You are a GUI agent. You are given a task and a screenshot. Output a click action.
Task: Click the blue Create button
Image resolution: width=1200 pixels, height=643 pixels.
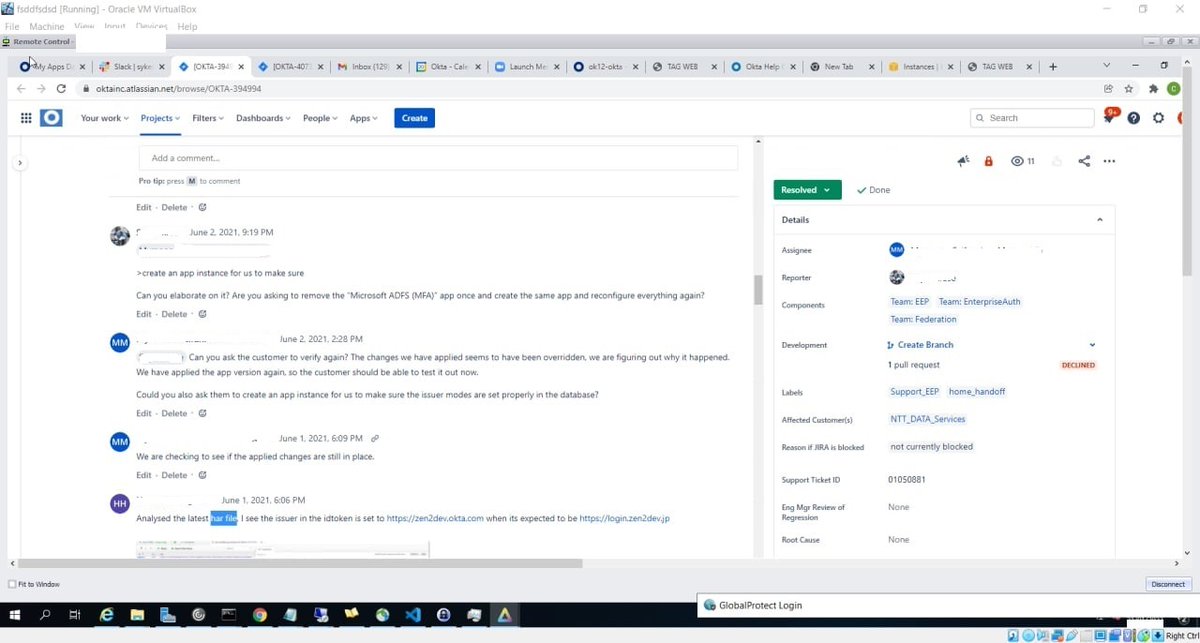(x=414, y=118)
